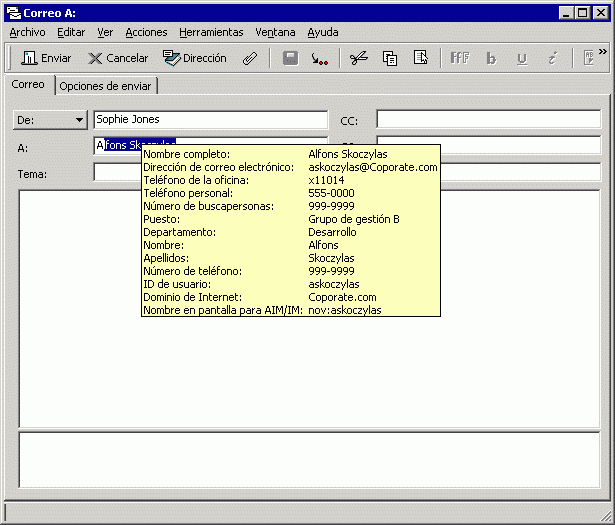Open the Herramientas menu
The image size is (615, 525).
(x=211, y=32)
